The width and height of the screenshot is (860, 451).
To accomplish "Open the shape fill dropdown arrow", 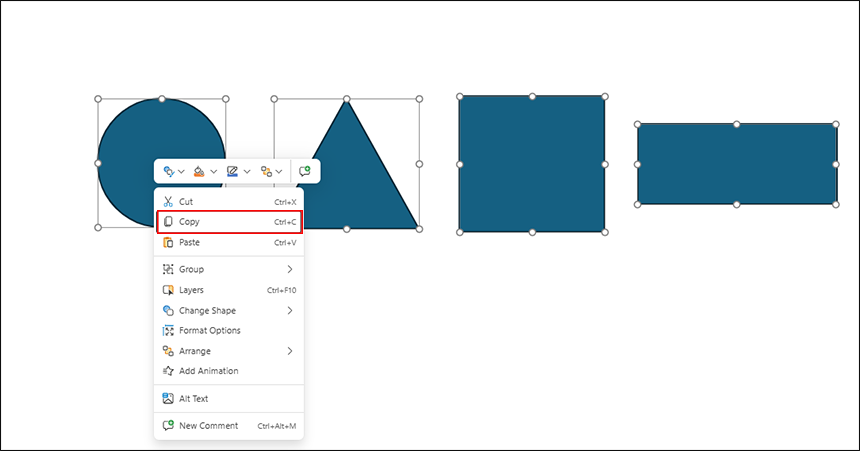I will 214,172.
